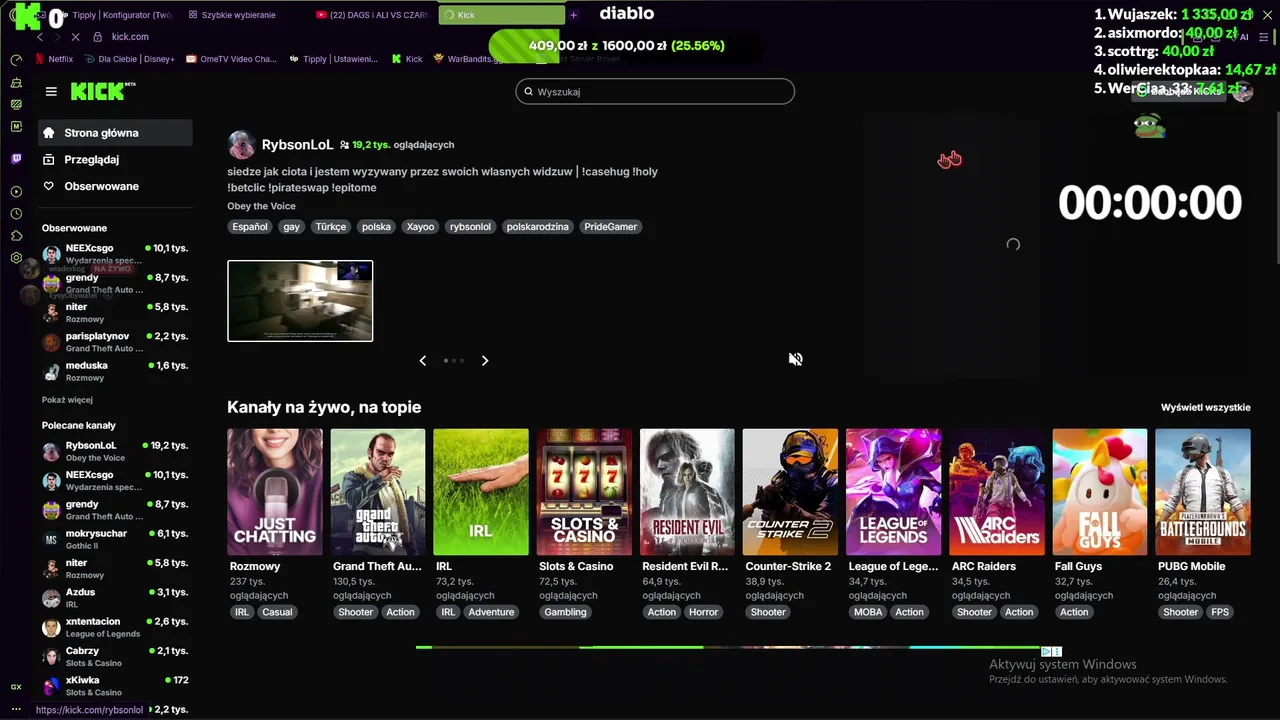Open the Just Chatting category card
Screen dimensions: 1280x720
pyautogui.click(x=275, y=492)
